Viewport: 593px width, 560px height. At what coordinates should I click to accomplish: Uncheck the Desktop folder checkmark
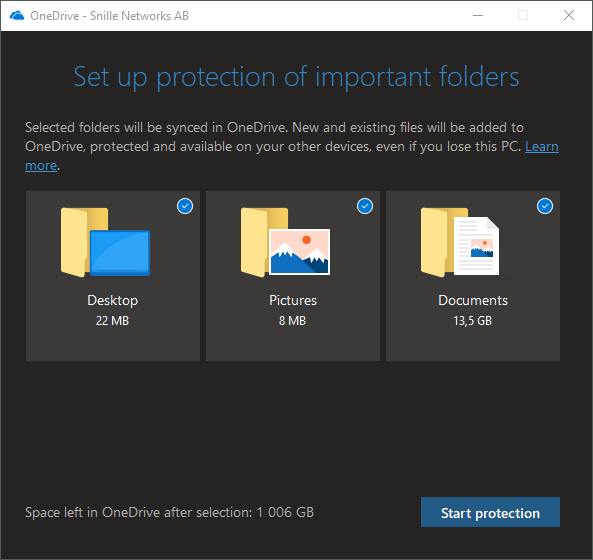tap(185, 206)
